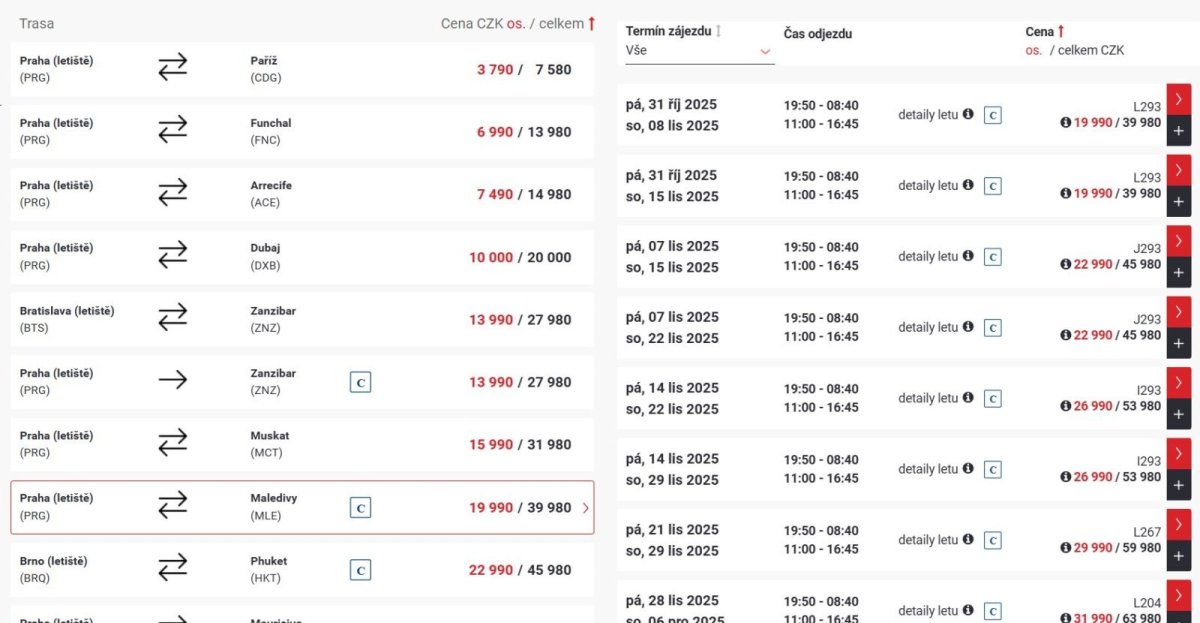Screen dimensions: 1200x623
Task: Toggle sort by 'Termín zájezdu' column
Action: [x=718, y=31]
